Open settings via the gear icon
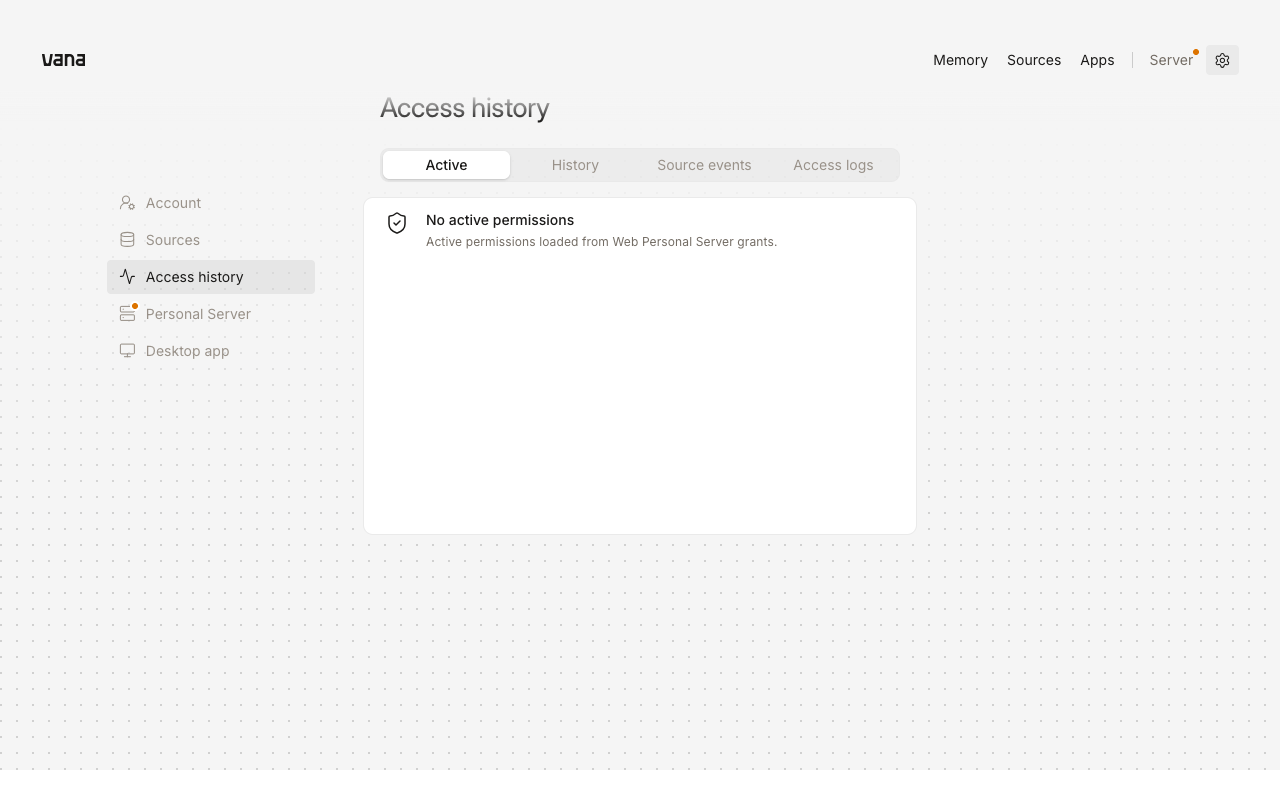Screen dimensions: 1280x800 click(x=1222, y=60)
